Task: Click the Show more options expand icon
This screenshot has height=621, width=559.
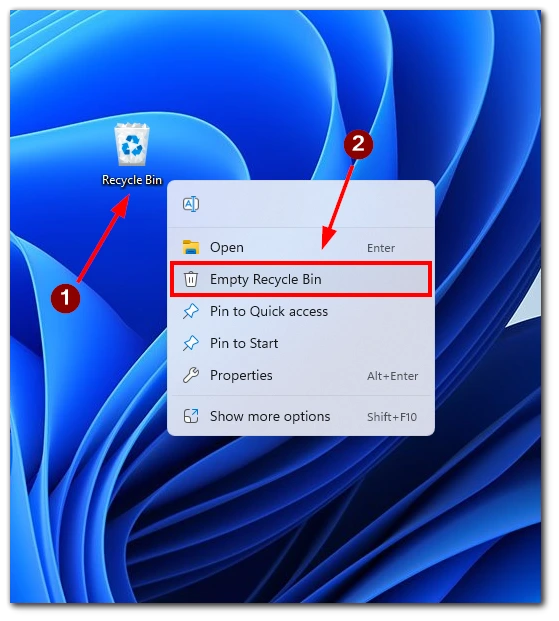Action: point(191,416)
